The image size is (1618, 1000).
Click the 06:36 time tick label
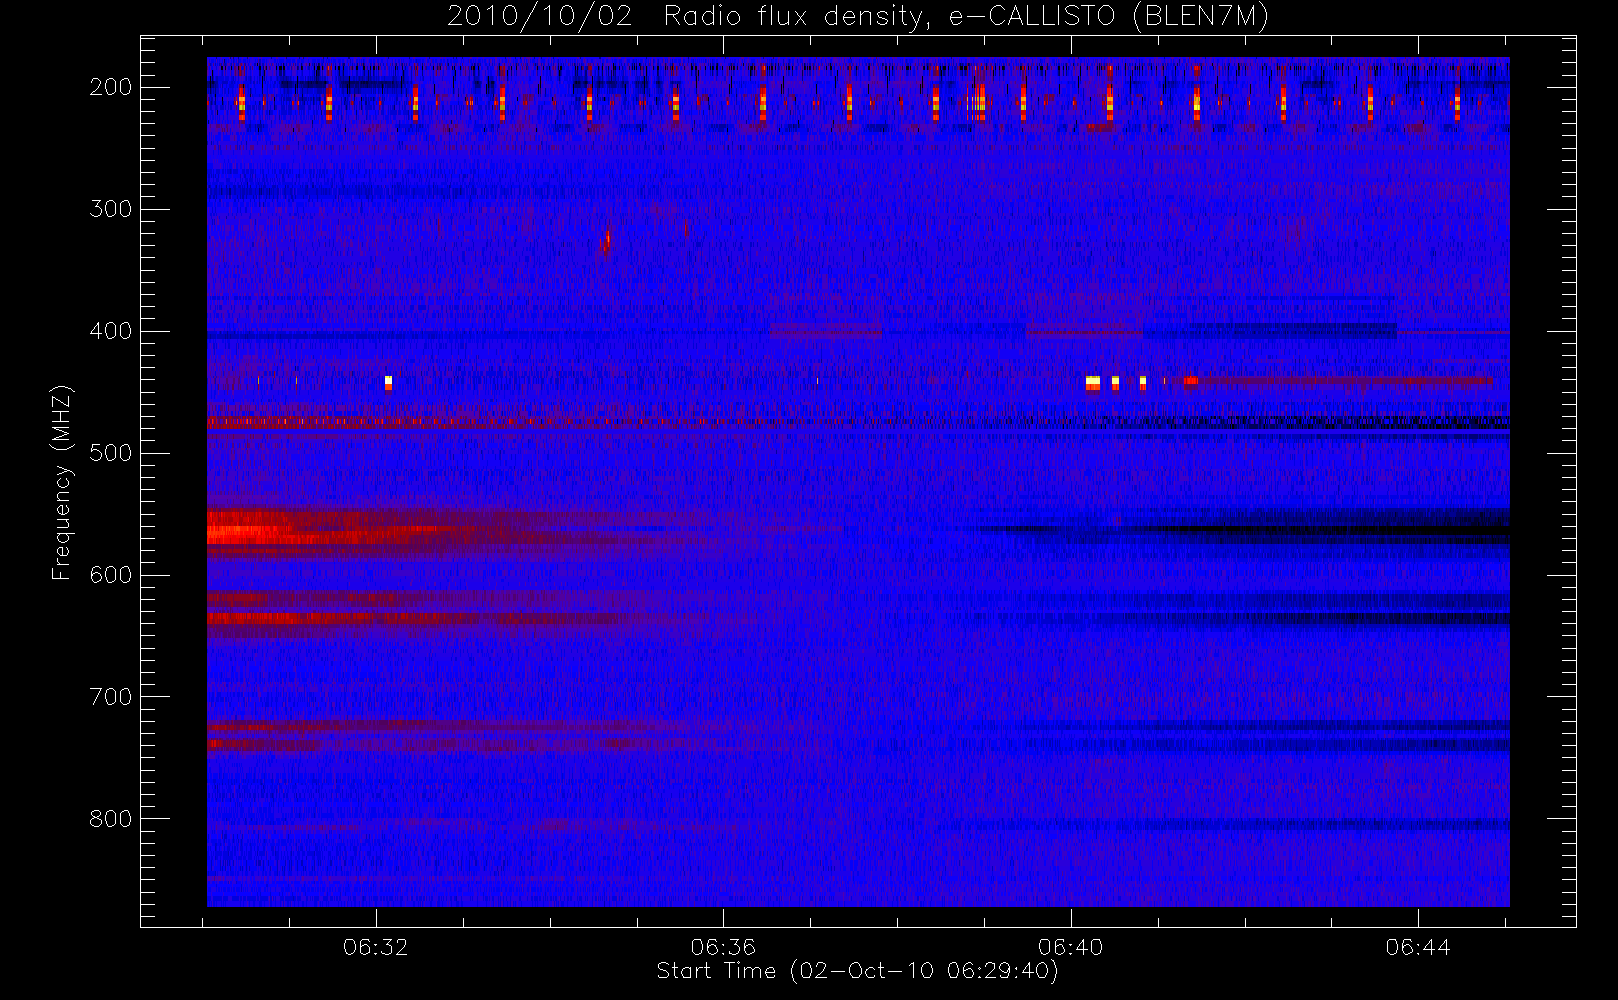pos(723,947)
